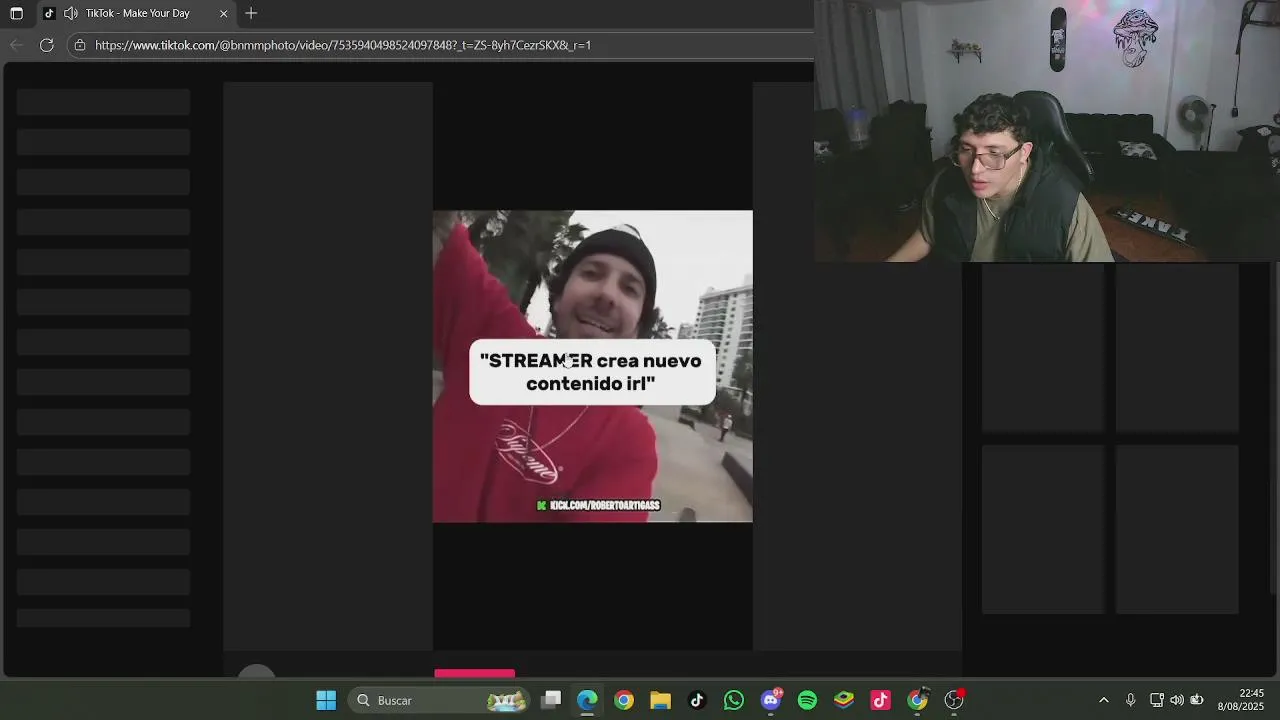This screenshot has height=720, width=1280.
Task: Open the clock showing 22:45 8/08/2025
Action: point(1243,700)
